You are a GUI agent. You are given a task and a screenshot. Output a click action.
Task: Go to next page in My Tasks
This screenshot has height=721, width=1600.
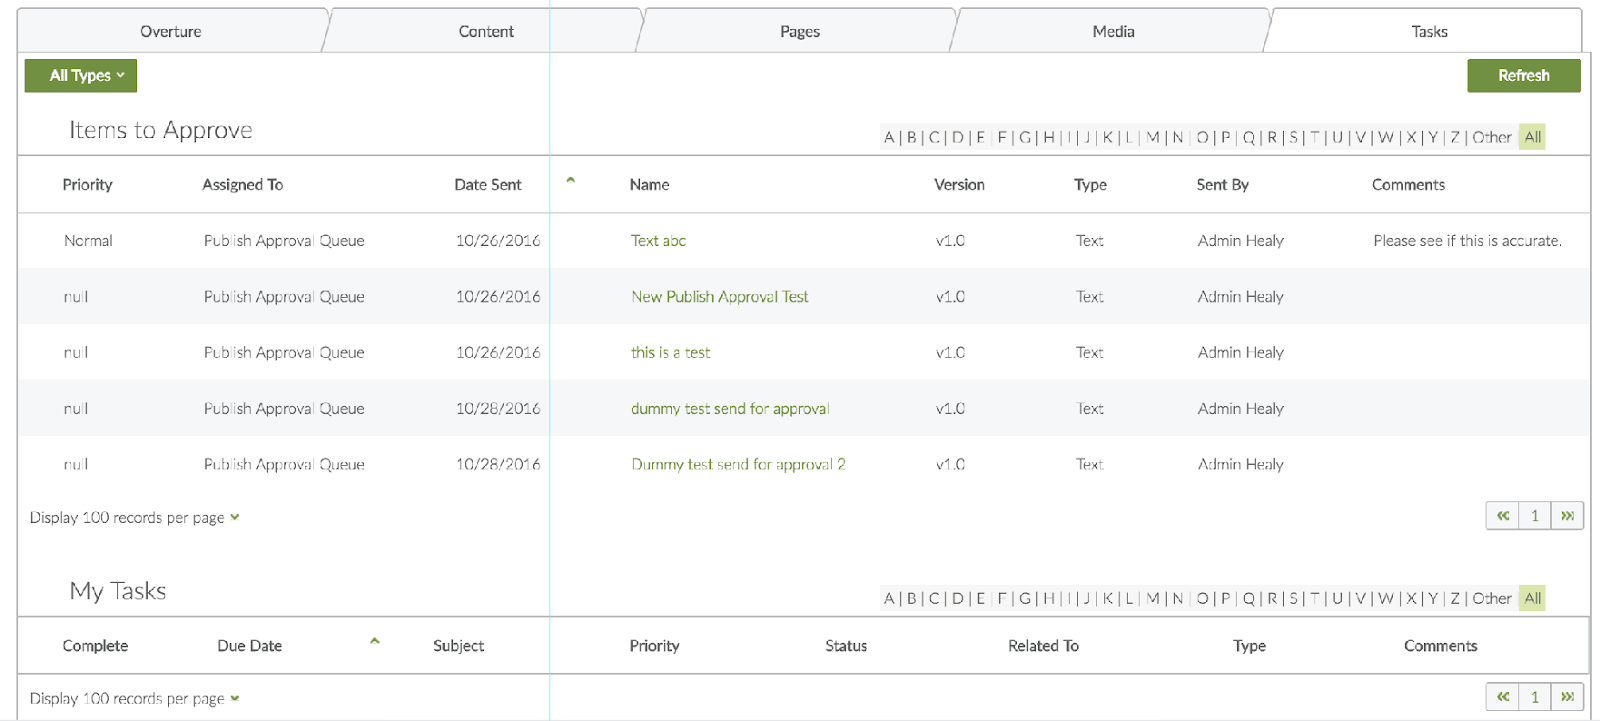(1567, 697)
